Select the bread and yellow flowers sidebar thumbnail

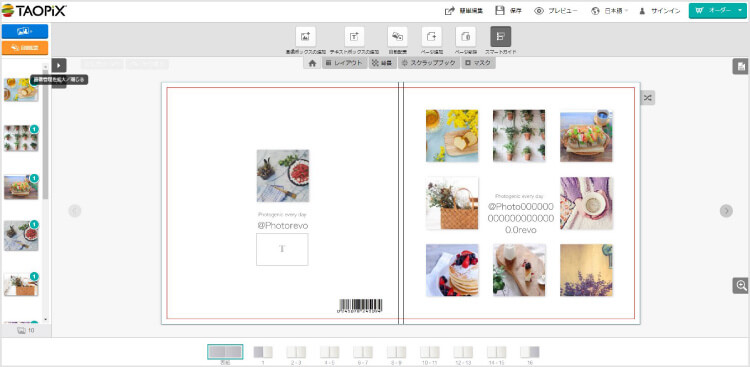21,89
